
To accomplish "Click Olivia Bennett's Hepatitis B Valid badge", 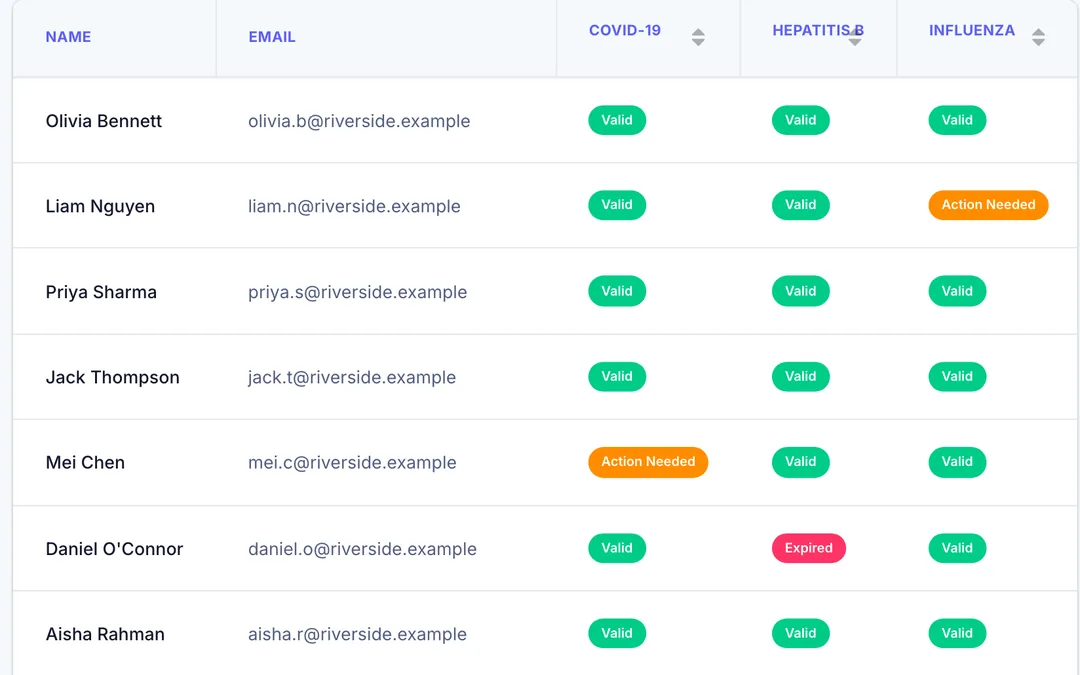I will coord(801,121).
